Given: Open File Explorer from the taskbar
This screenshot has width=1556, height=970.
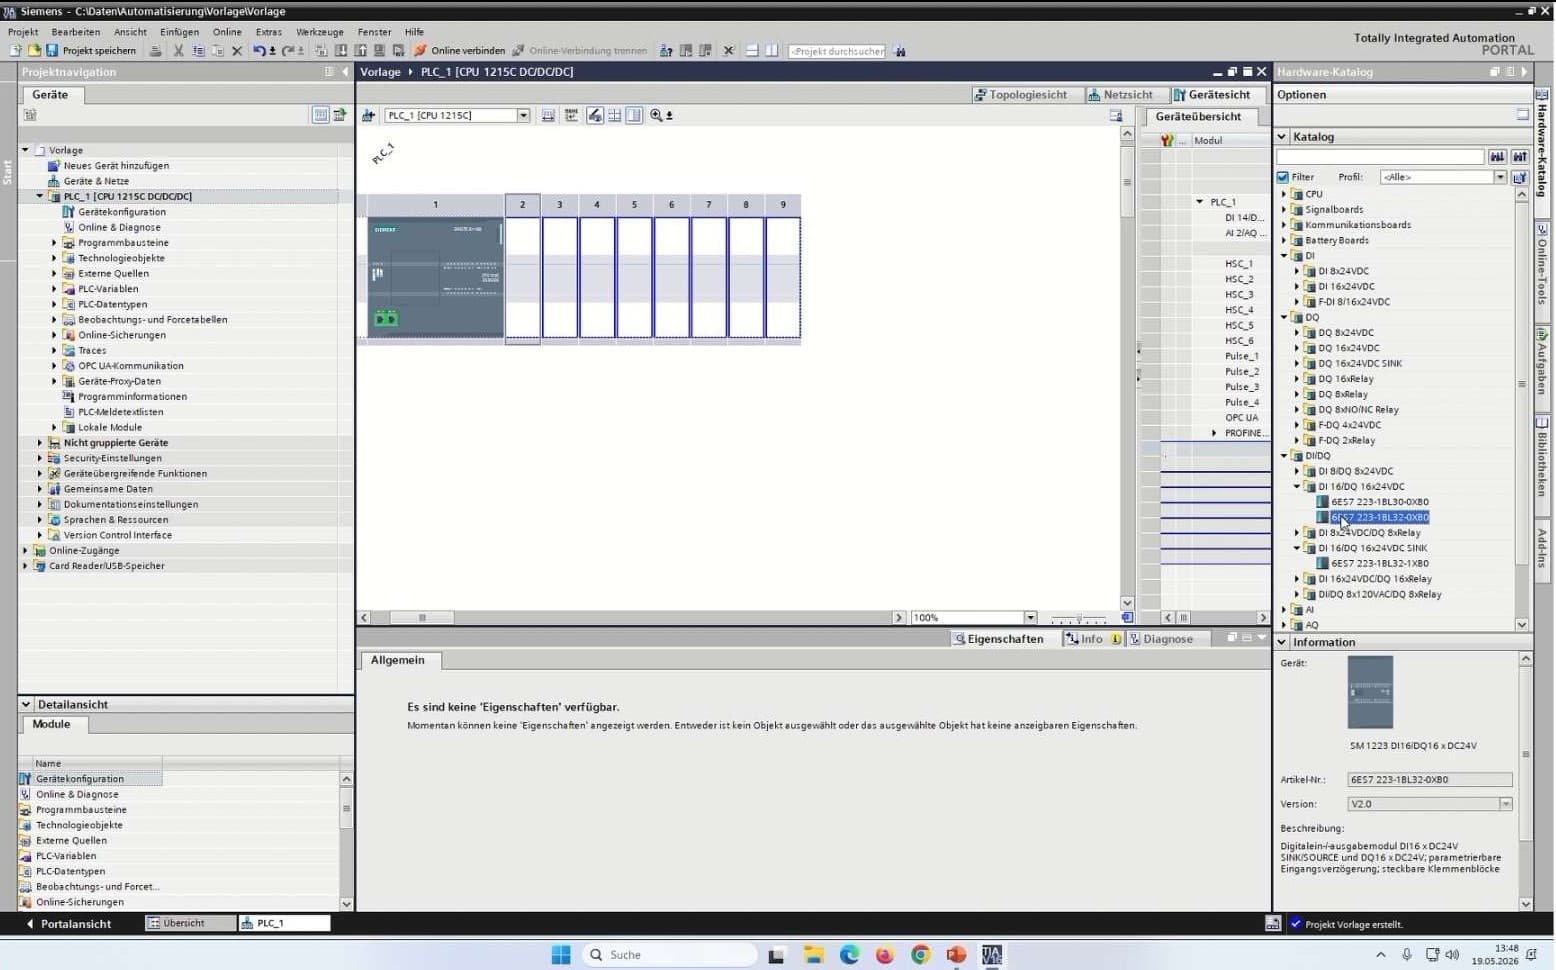Looking at the screenshot, I should coord(813,954).
